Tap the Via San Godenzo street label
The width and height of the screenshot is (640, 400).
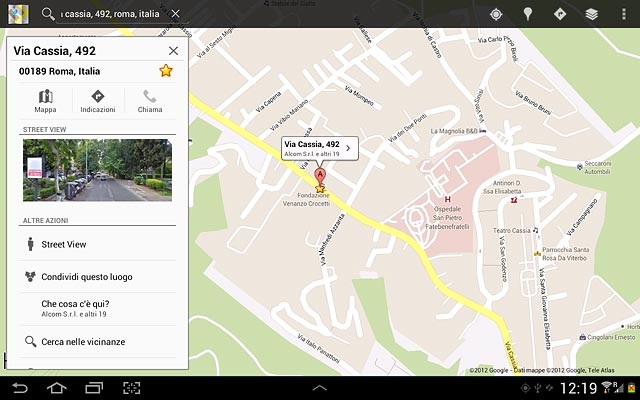[x=503, y=259]
